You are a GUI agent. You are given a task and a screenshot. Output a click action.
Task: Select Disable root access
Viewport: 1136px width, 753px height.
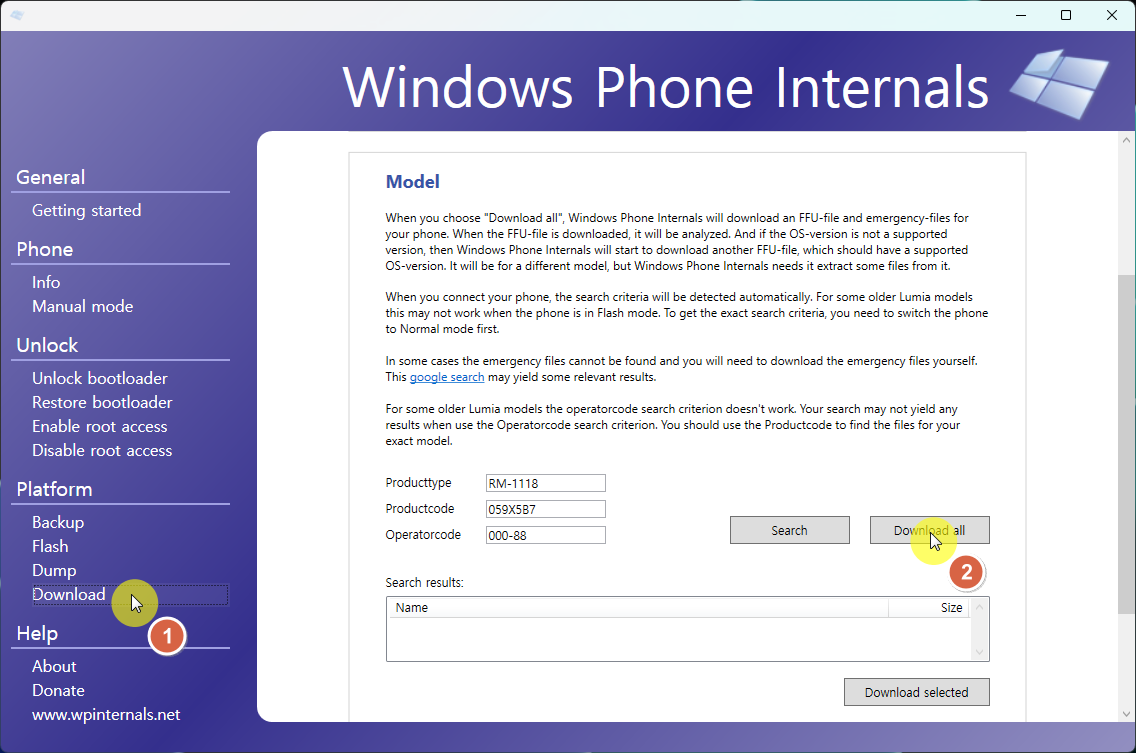click(x=102, y=450)
